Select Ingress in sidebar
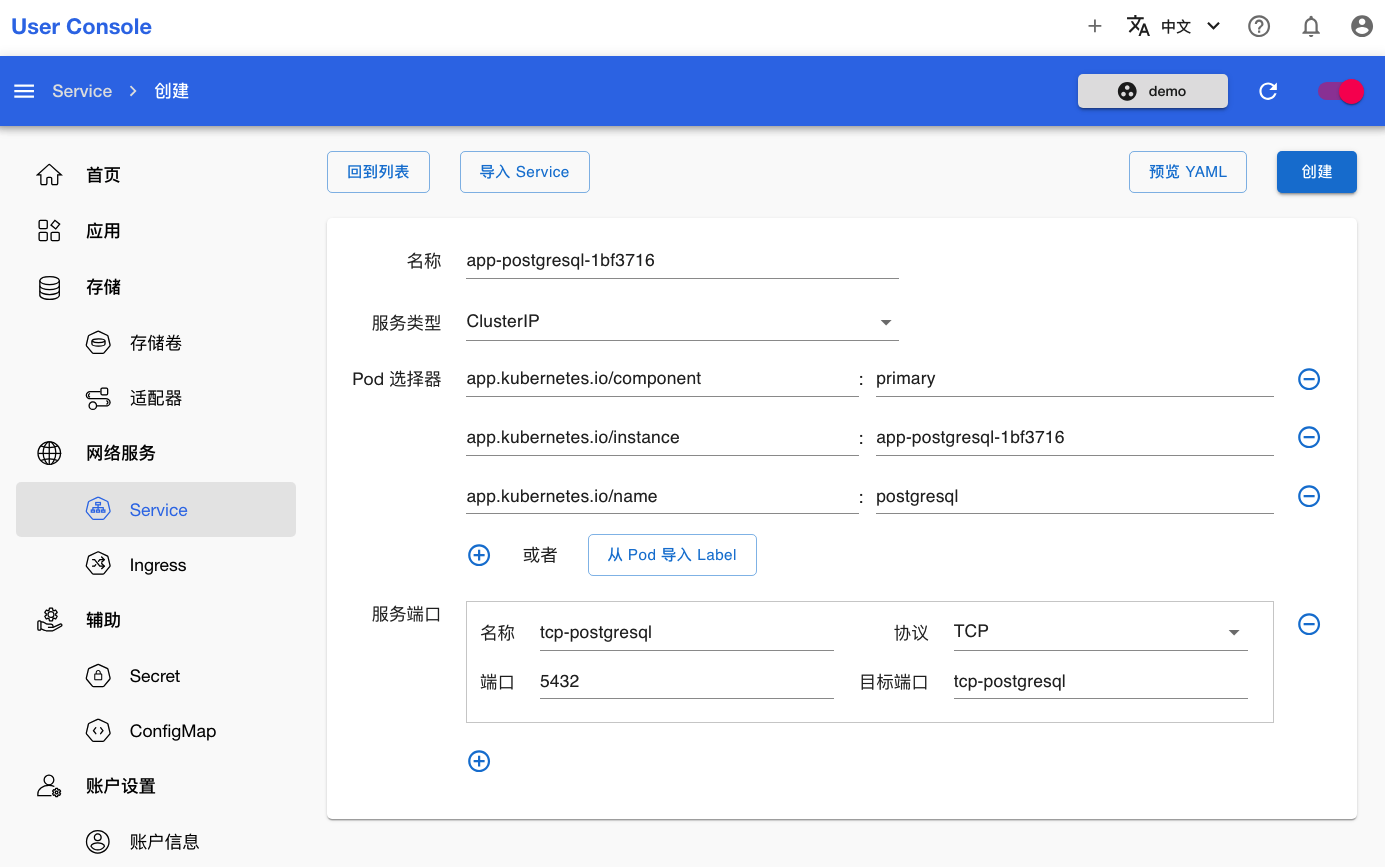Image resolution: width=1385 pixels, height=867 pixels. (x=158, y=565)
